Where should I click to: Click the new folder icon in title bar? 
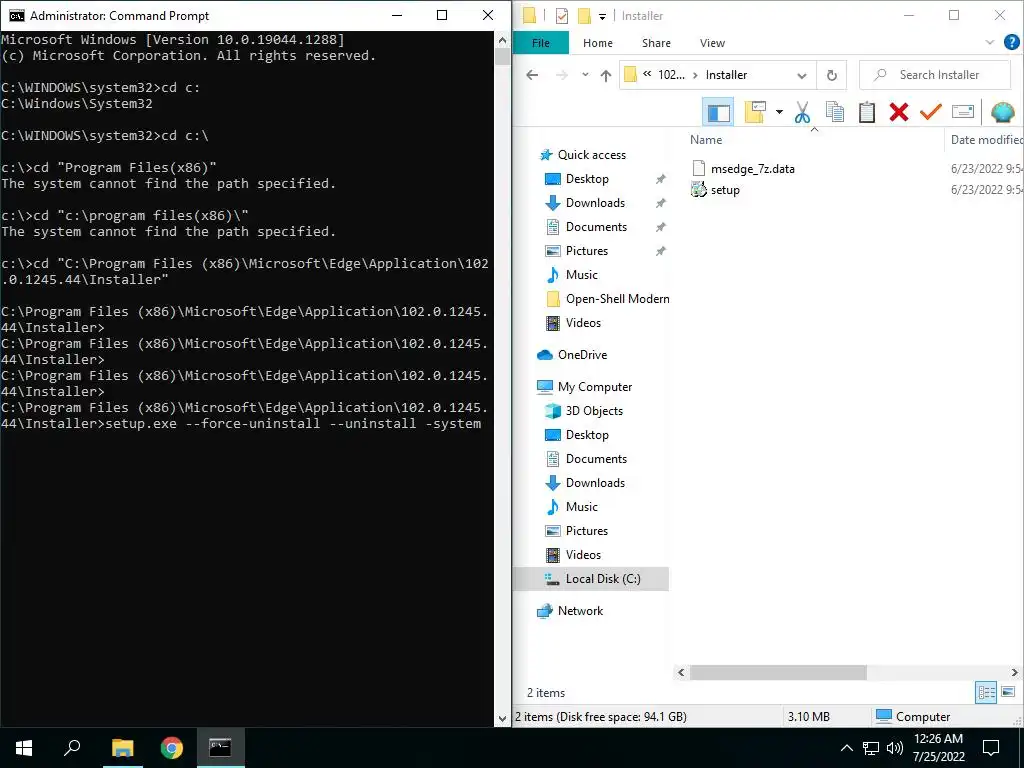click(584, 16)
